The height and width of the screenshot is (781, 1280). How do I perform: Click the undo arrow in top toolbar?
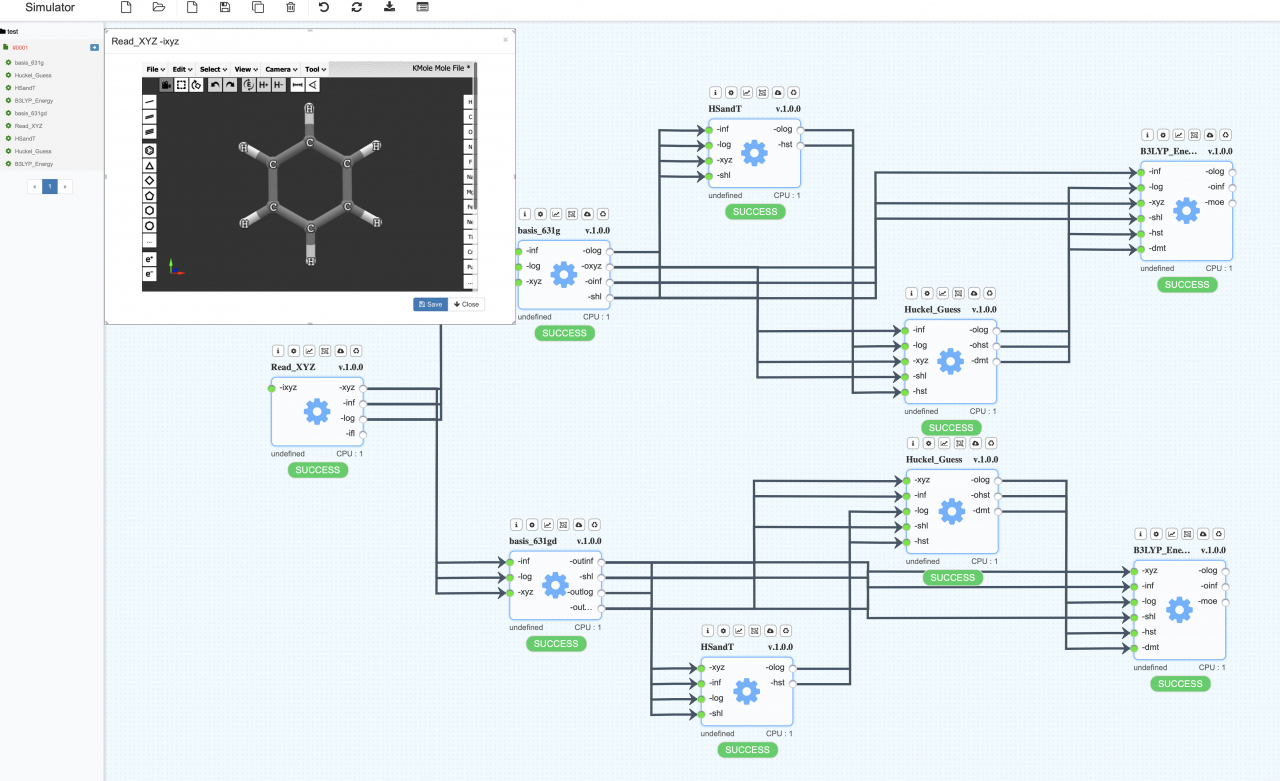324,7
